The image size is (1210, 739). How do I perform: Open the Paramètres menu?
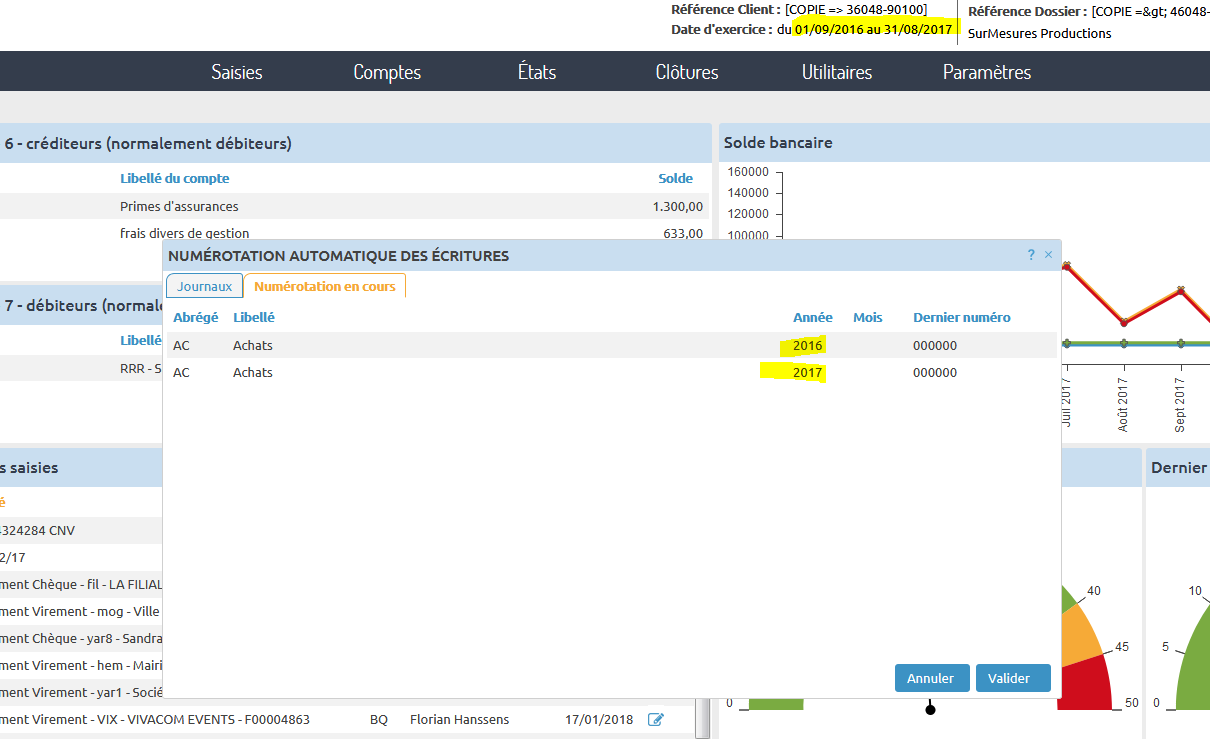click(x=987, y=72)
